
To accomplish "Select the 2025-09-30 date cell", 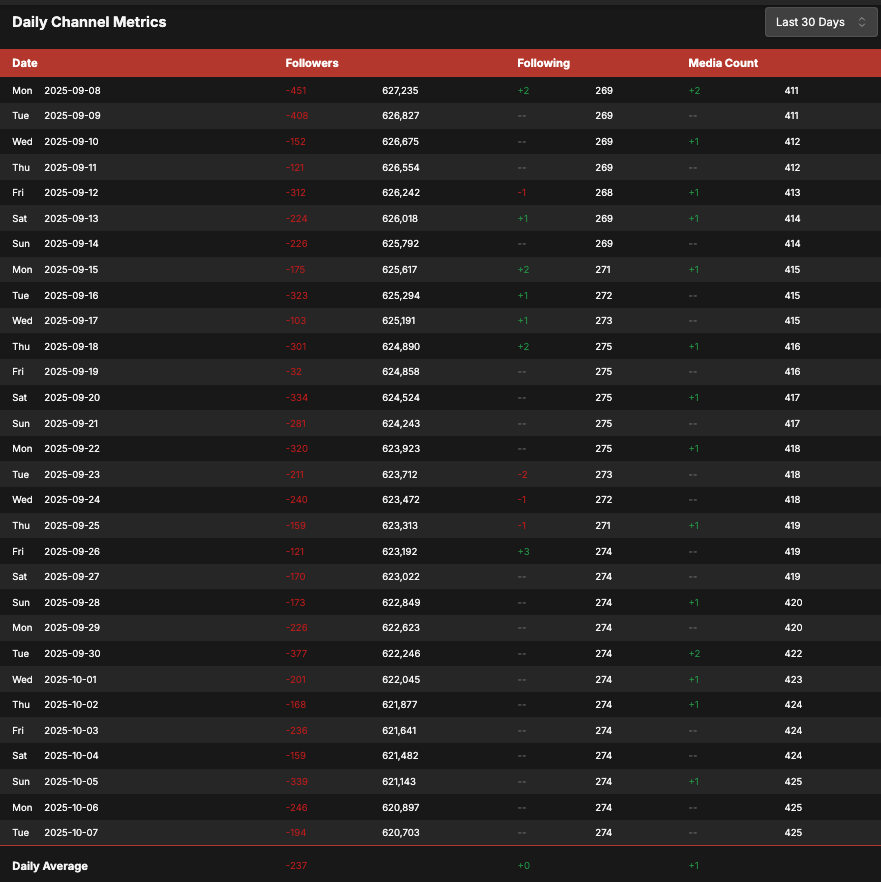I will click(72, 653).
